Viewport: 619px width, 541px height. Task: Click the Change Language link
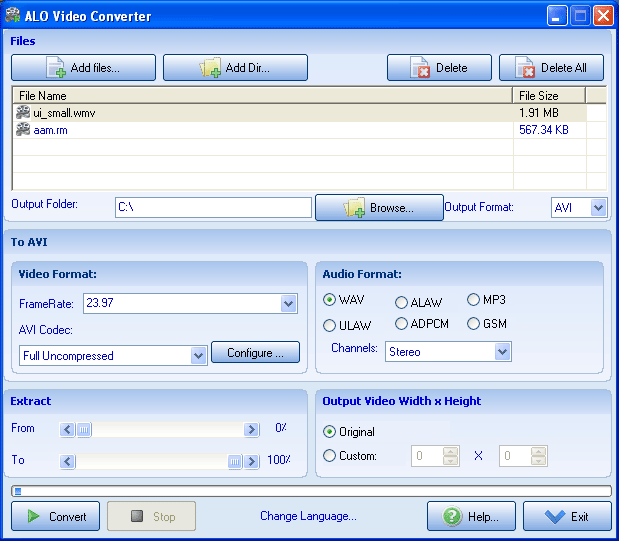(x=308, y=517)
